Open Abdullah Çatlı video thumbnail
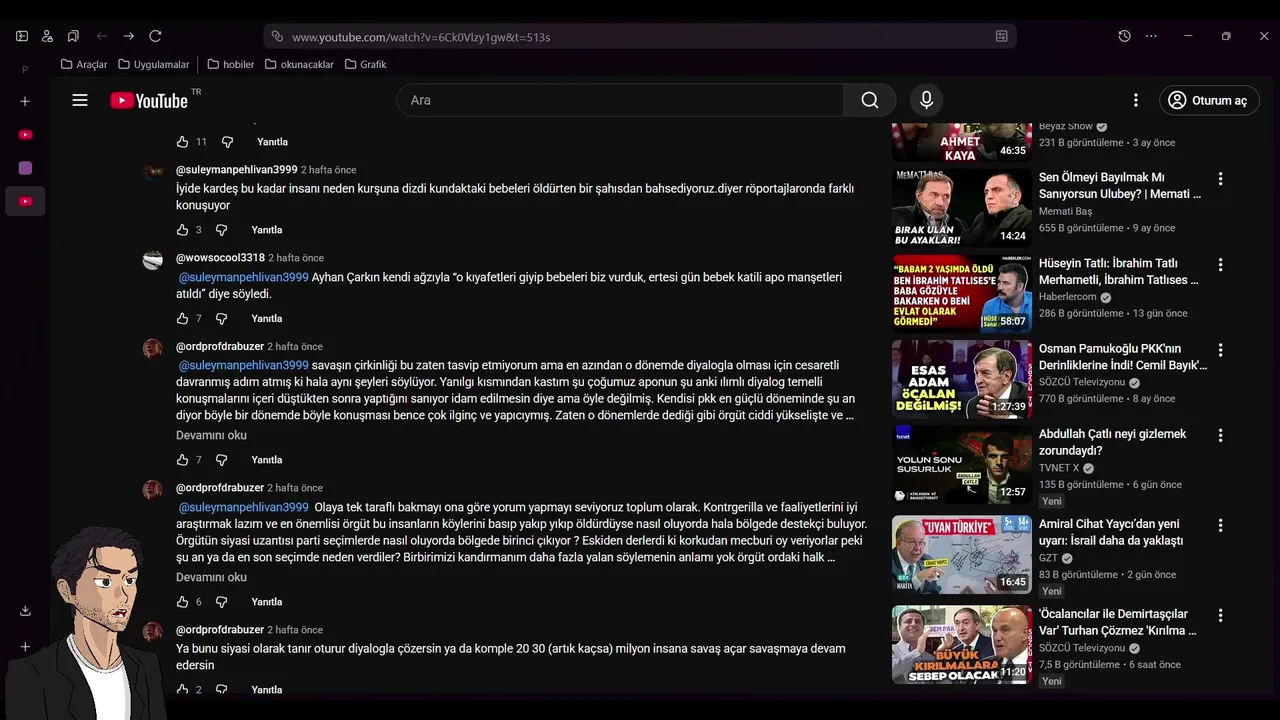This screenshot has width=1280, height=720. [962, 465]
